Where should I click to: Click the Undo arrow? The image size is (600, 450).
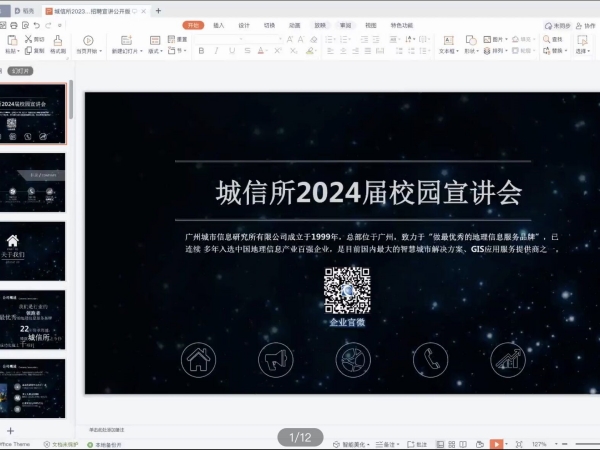click(x=37, y=25)
